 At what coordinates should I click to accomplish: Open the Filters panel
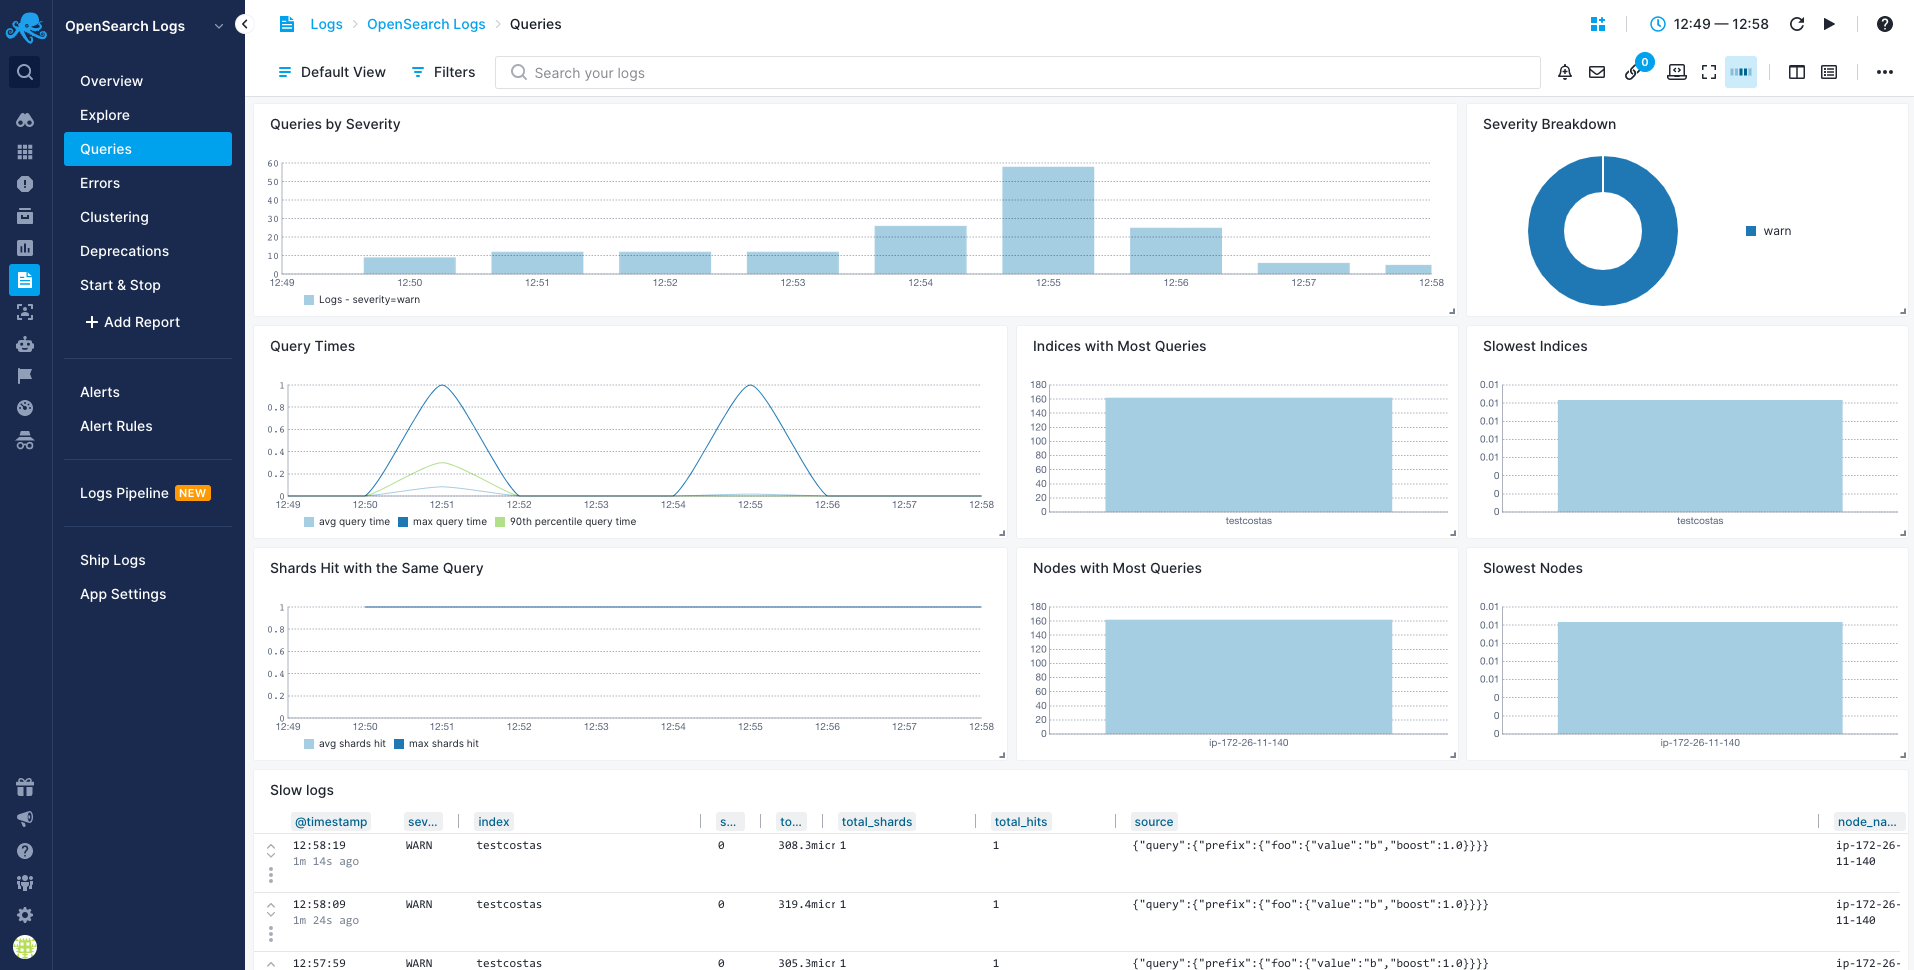[443, 72]
